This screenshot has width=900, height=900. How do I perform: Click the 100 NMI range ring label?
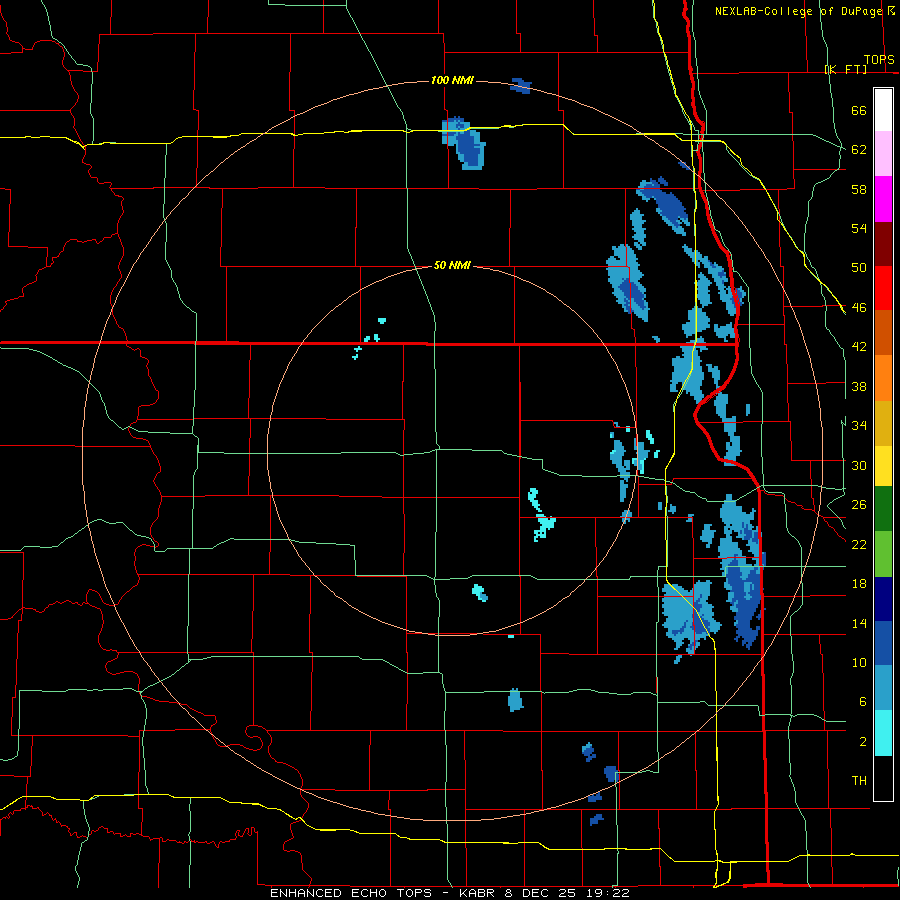pos(452,80)
